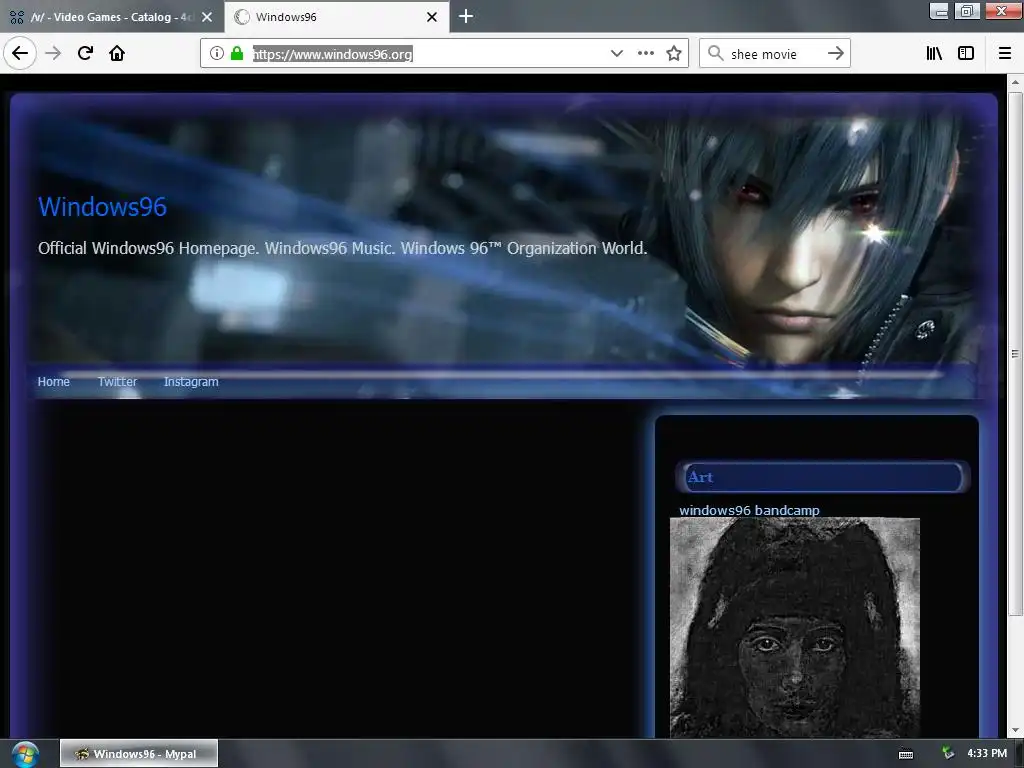Image resolution: width=1024 pixels, height=768 pixels.
Task: Submit the search with the arrow button
Action: tap(835, 54)
